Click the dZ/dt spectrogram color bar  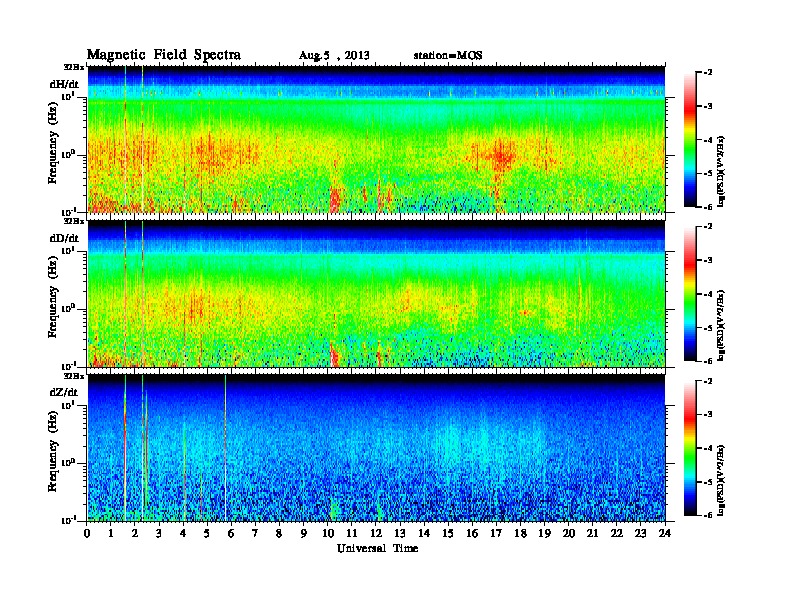coord(689,448)
